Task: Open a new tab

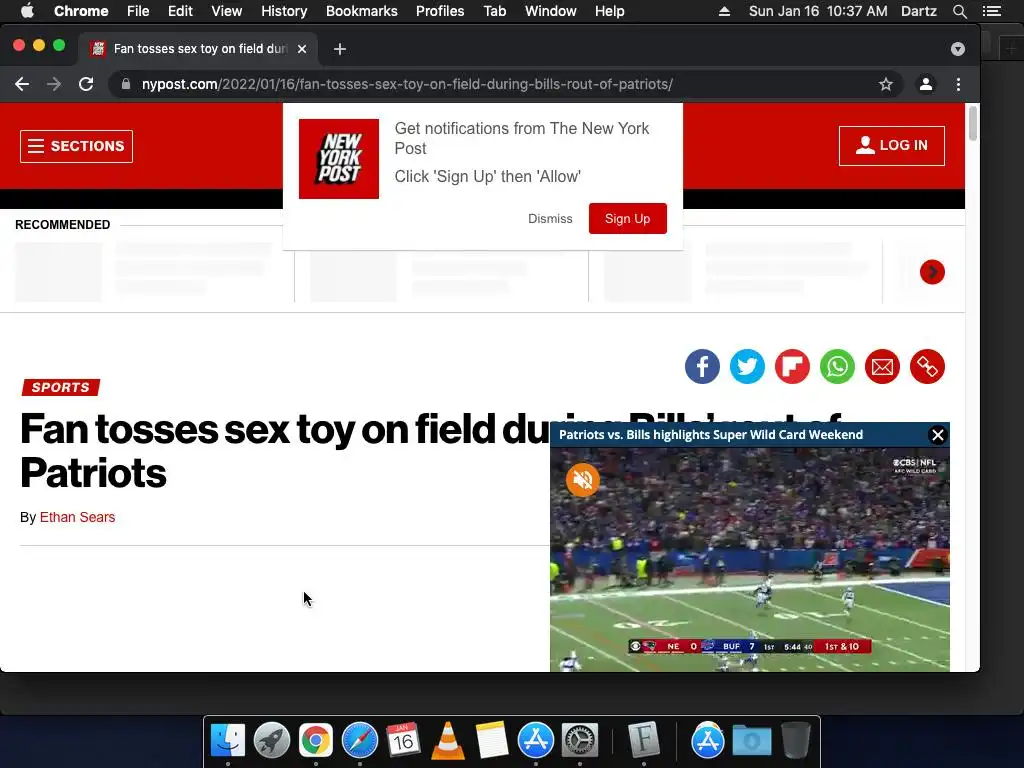Action: pos(340,49)
